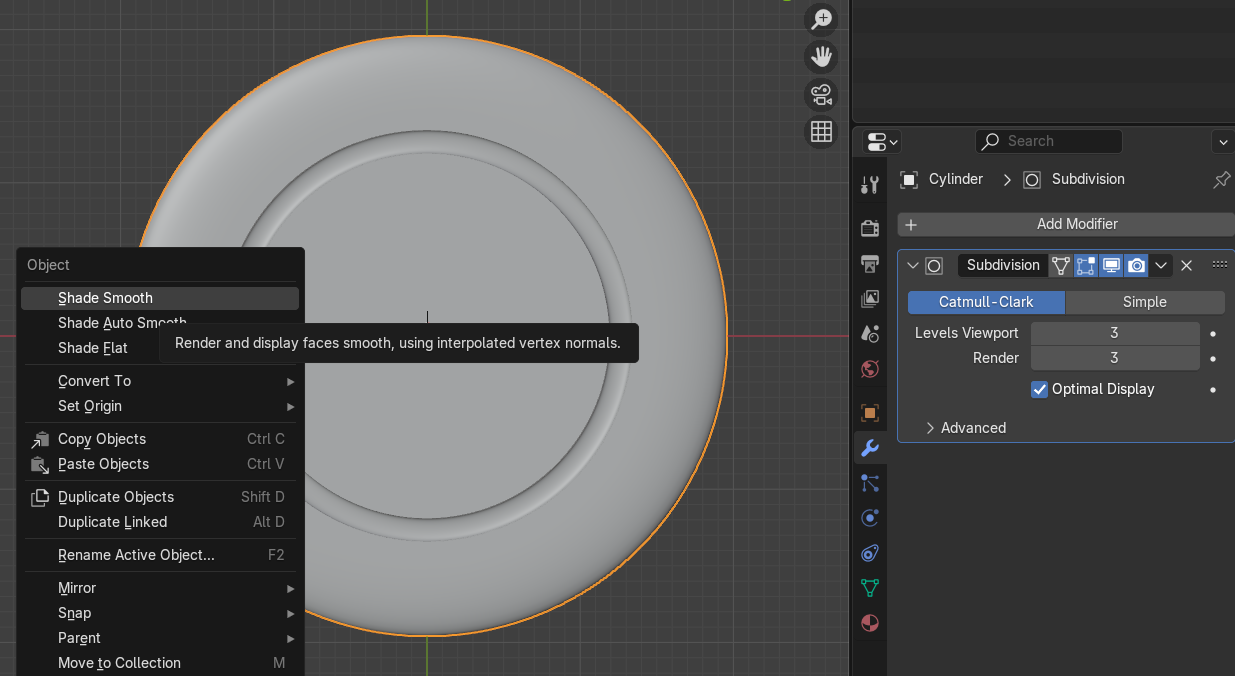Open the Particles properties tab icon
The image size is (1235, 676).
(x=870, y=483)
